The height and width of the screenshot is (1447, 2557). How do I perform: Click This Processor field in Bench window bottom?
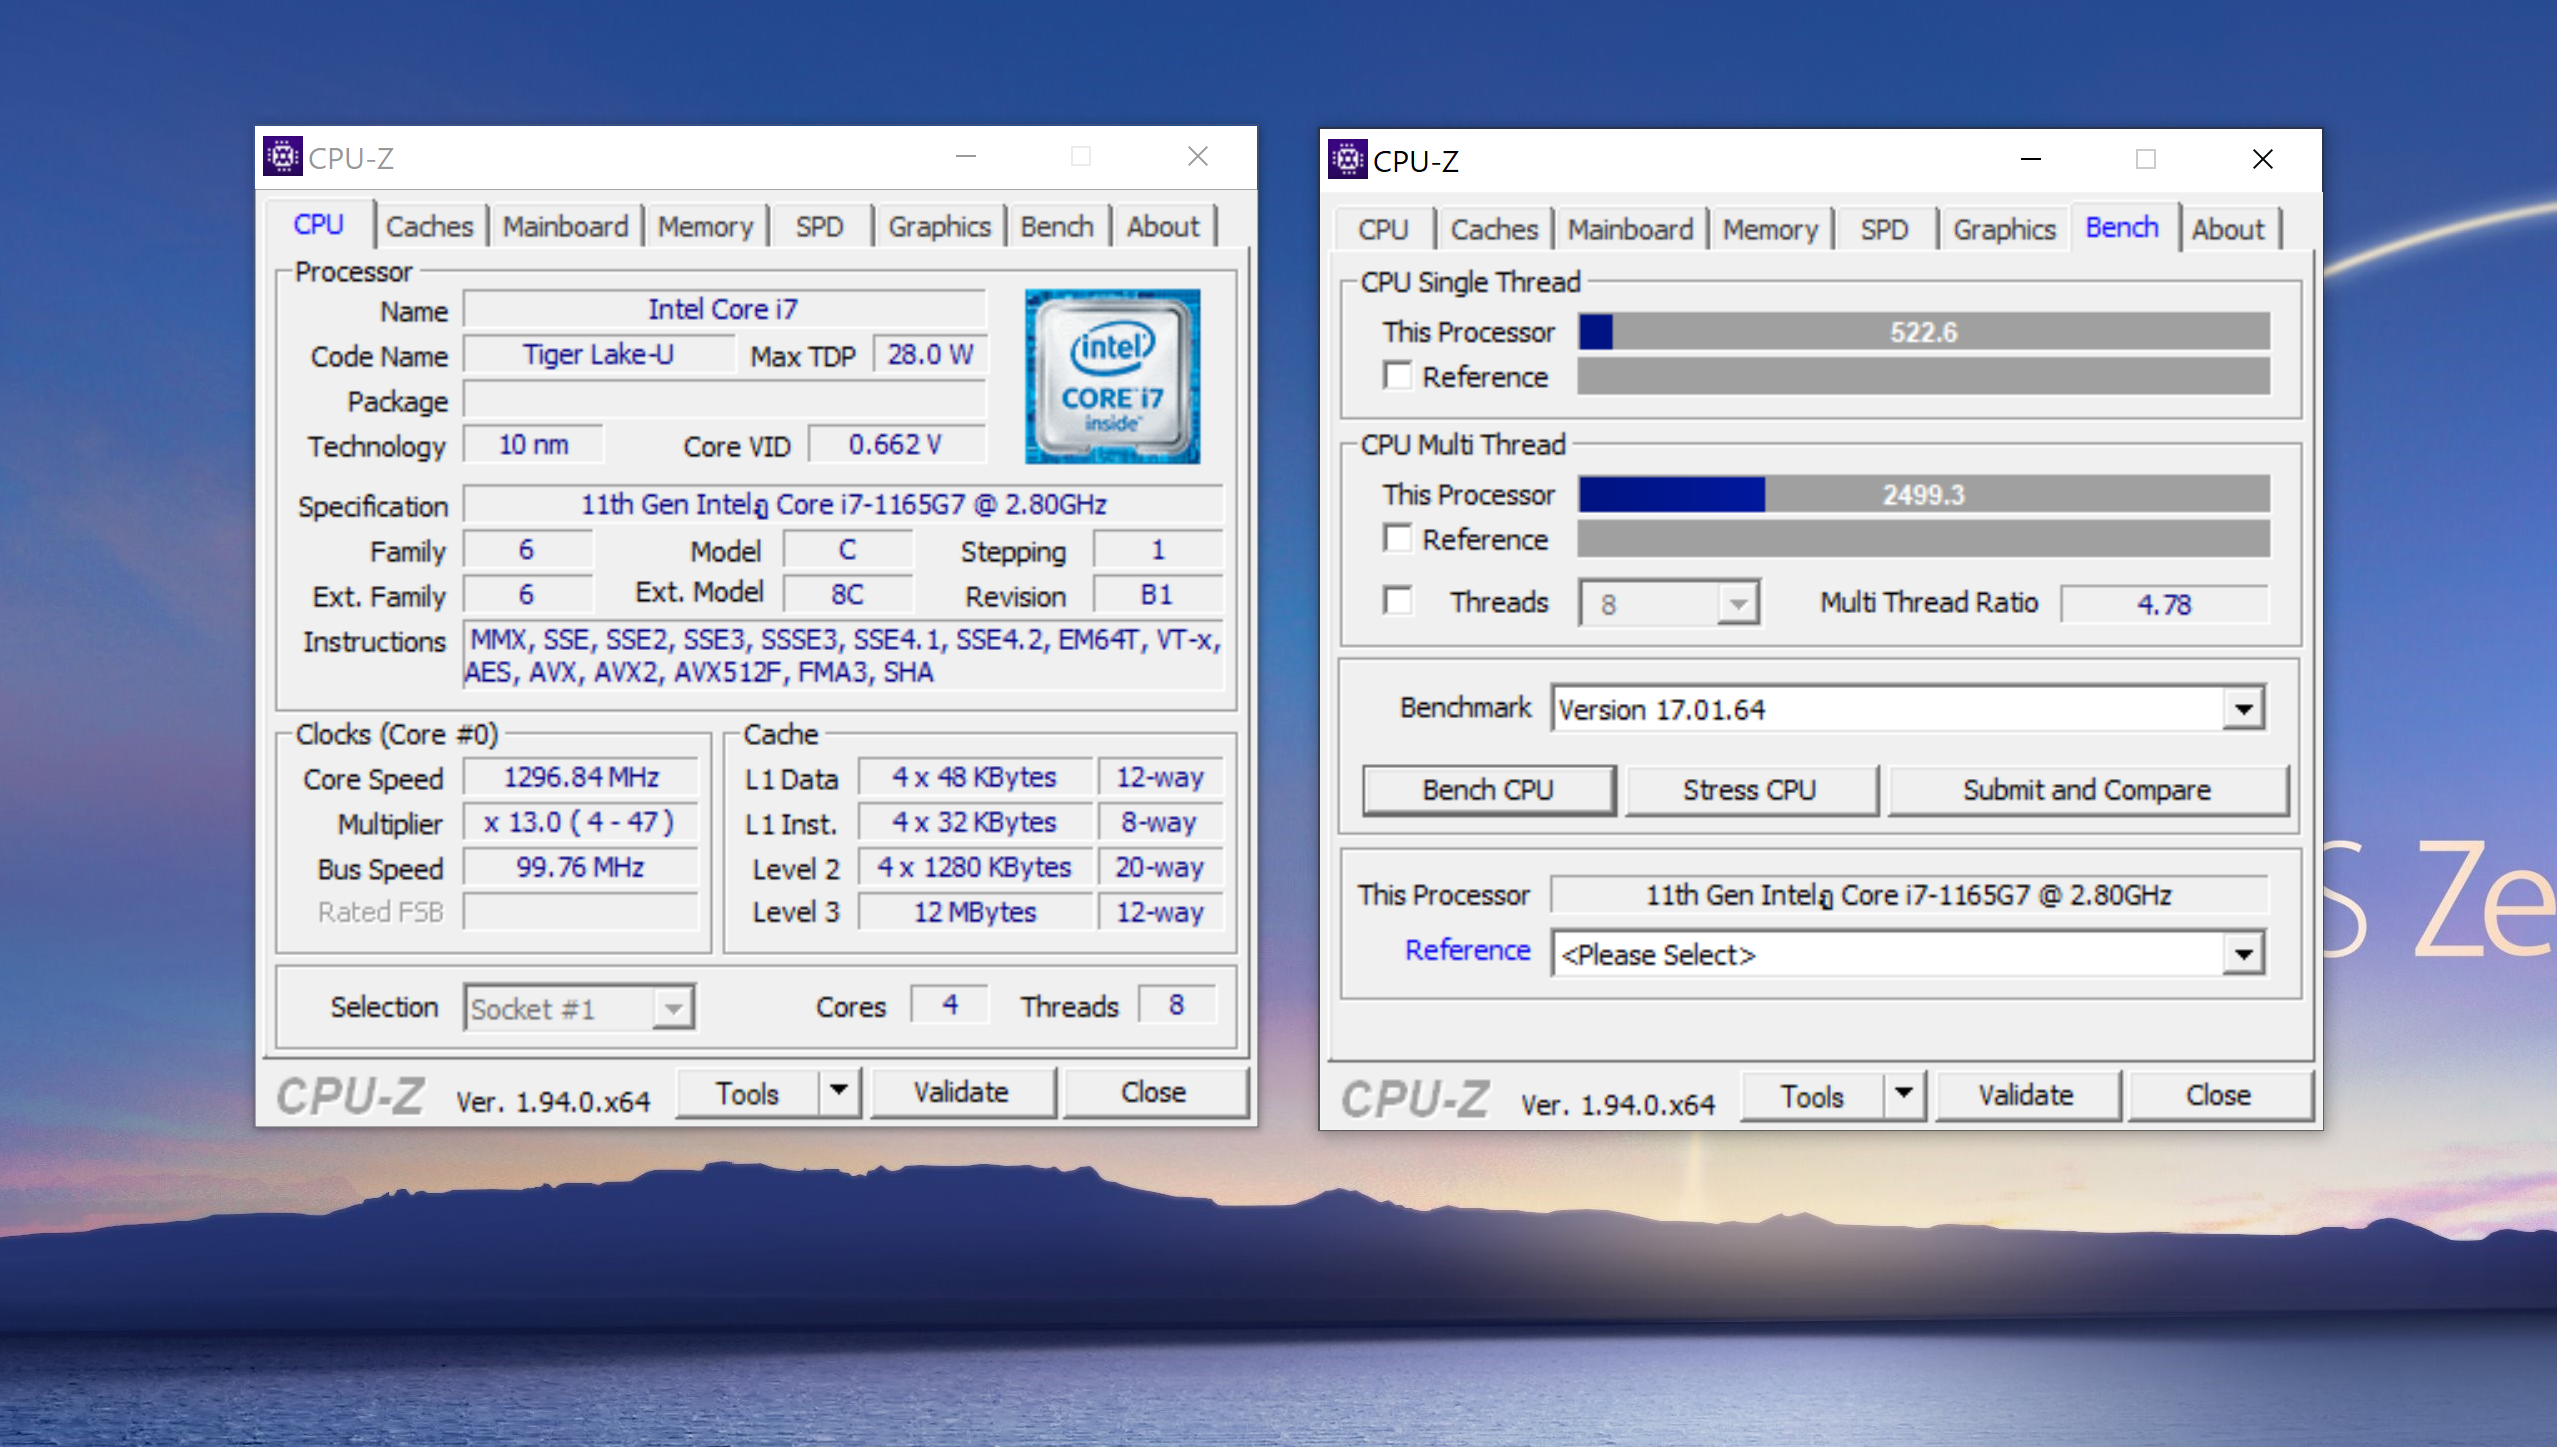[x=1909, y=894]
